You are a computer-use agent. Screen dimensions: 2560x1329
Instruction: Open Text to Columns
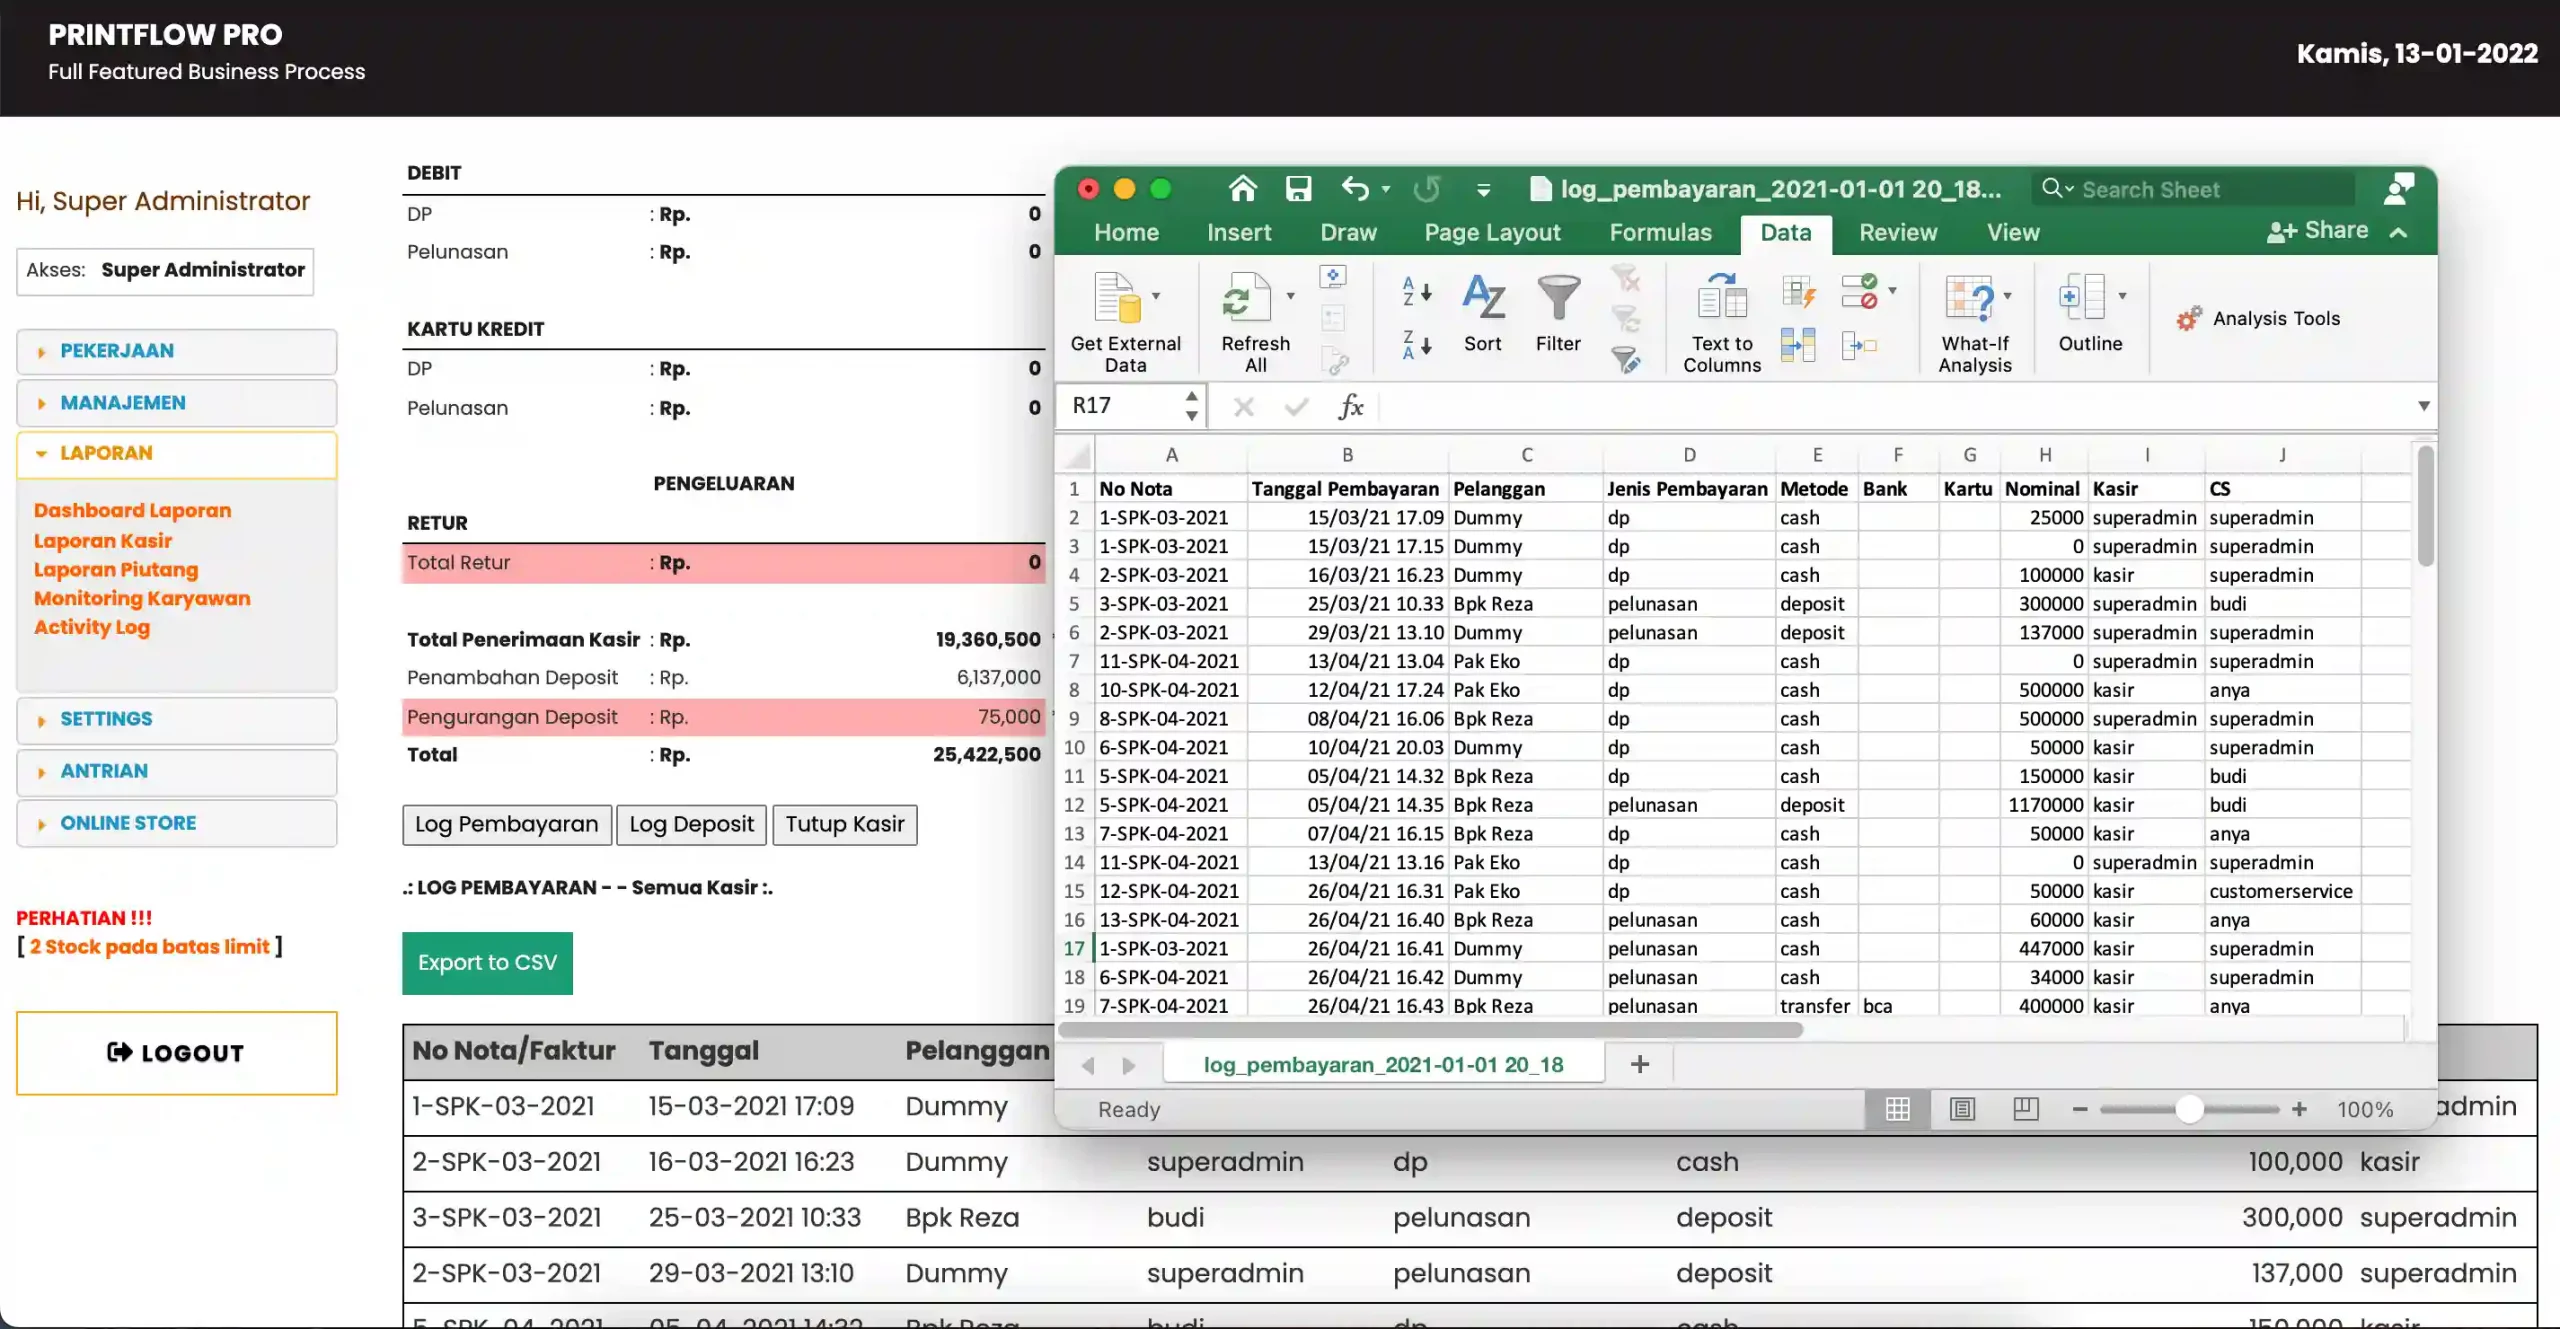click(1721, 323)
